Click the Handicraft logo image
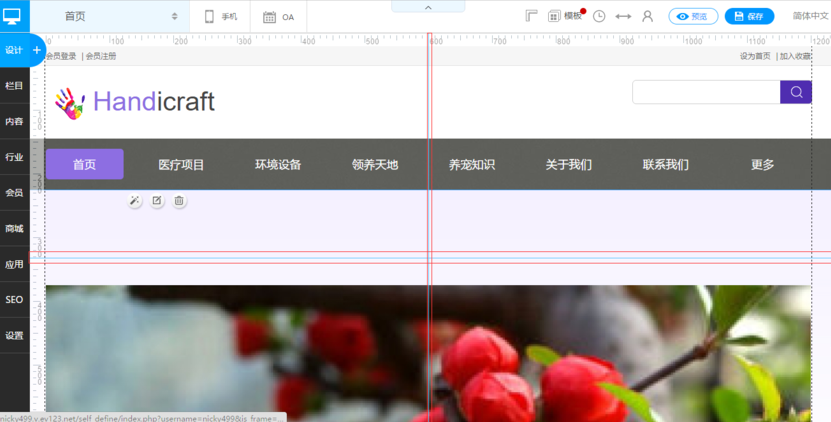The height and width of the screenshot is (422, 831). point(135,102)
